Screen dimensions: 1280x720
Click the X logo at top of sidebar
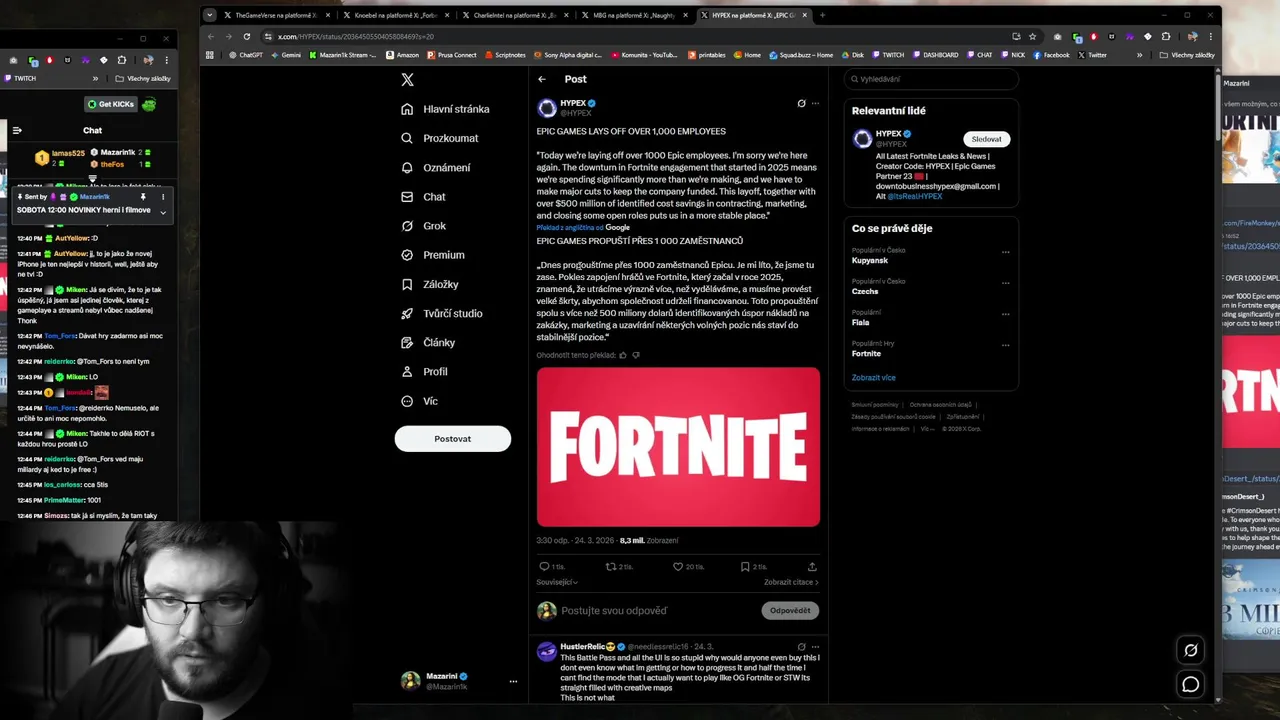point(407,80)
